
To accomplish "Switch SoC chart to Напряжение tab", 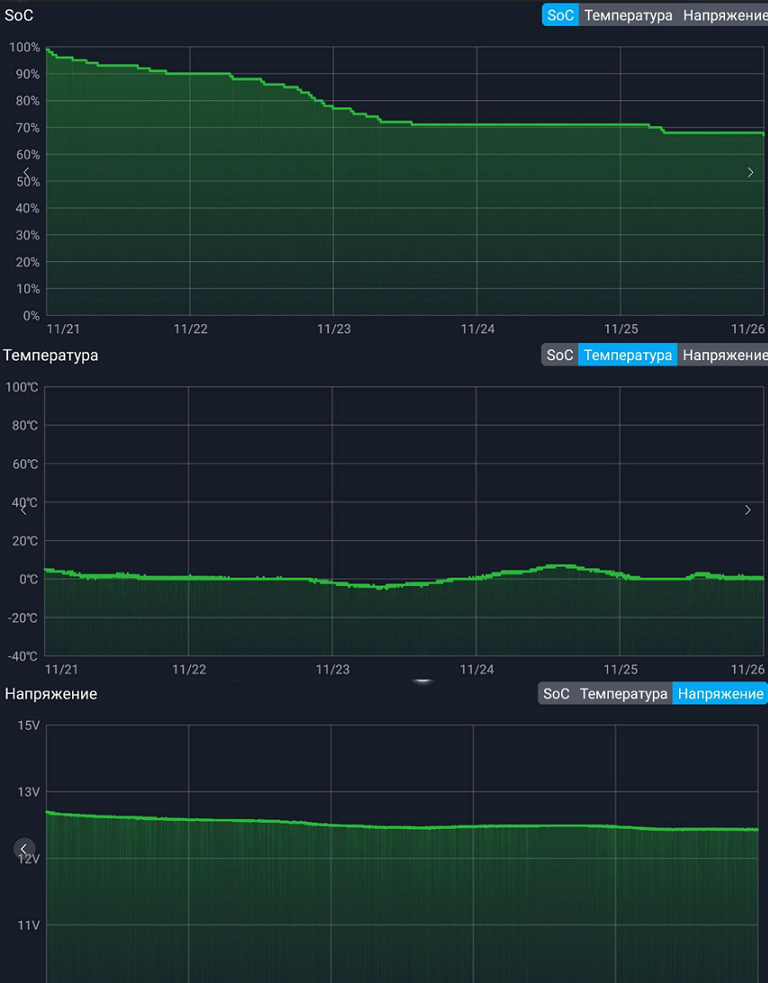I will point(724,16).
